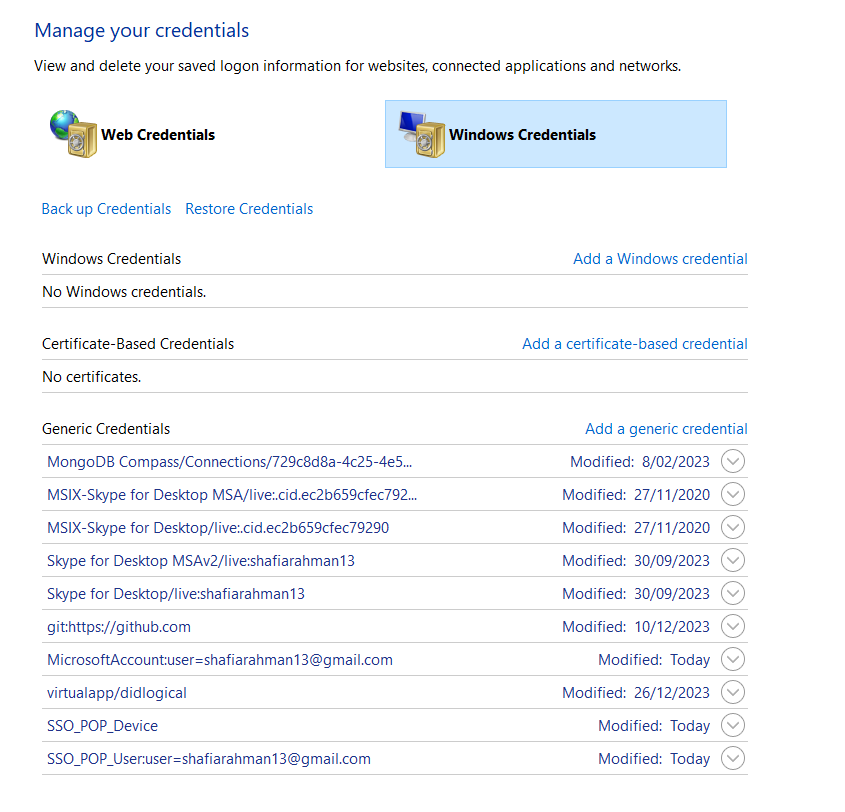Screen dimensions: 845x812
Task: Expand the MicrosoftAccount credential chevron
Action: 733,659
